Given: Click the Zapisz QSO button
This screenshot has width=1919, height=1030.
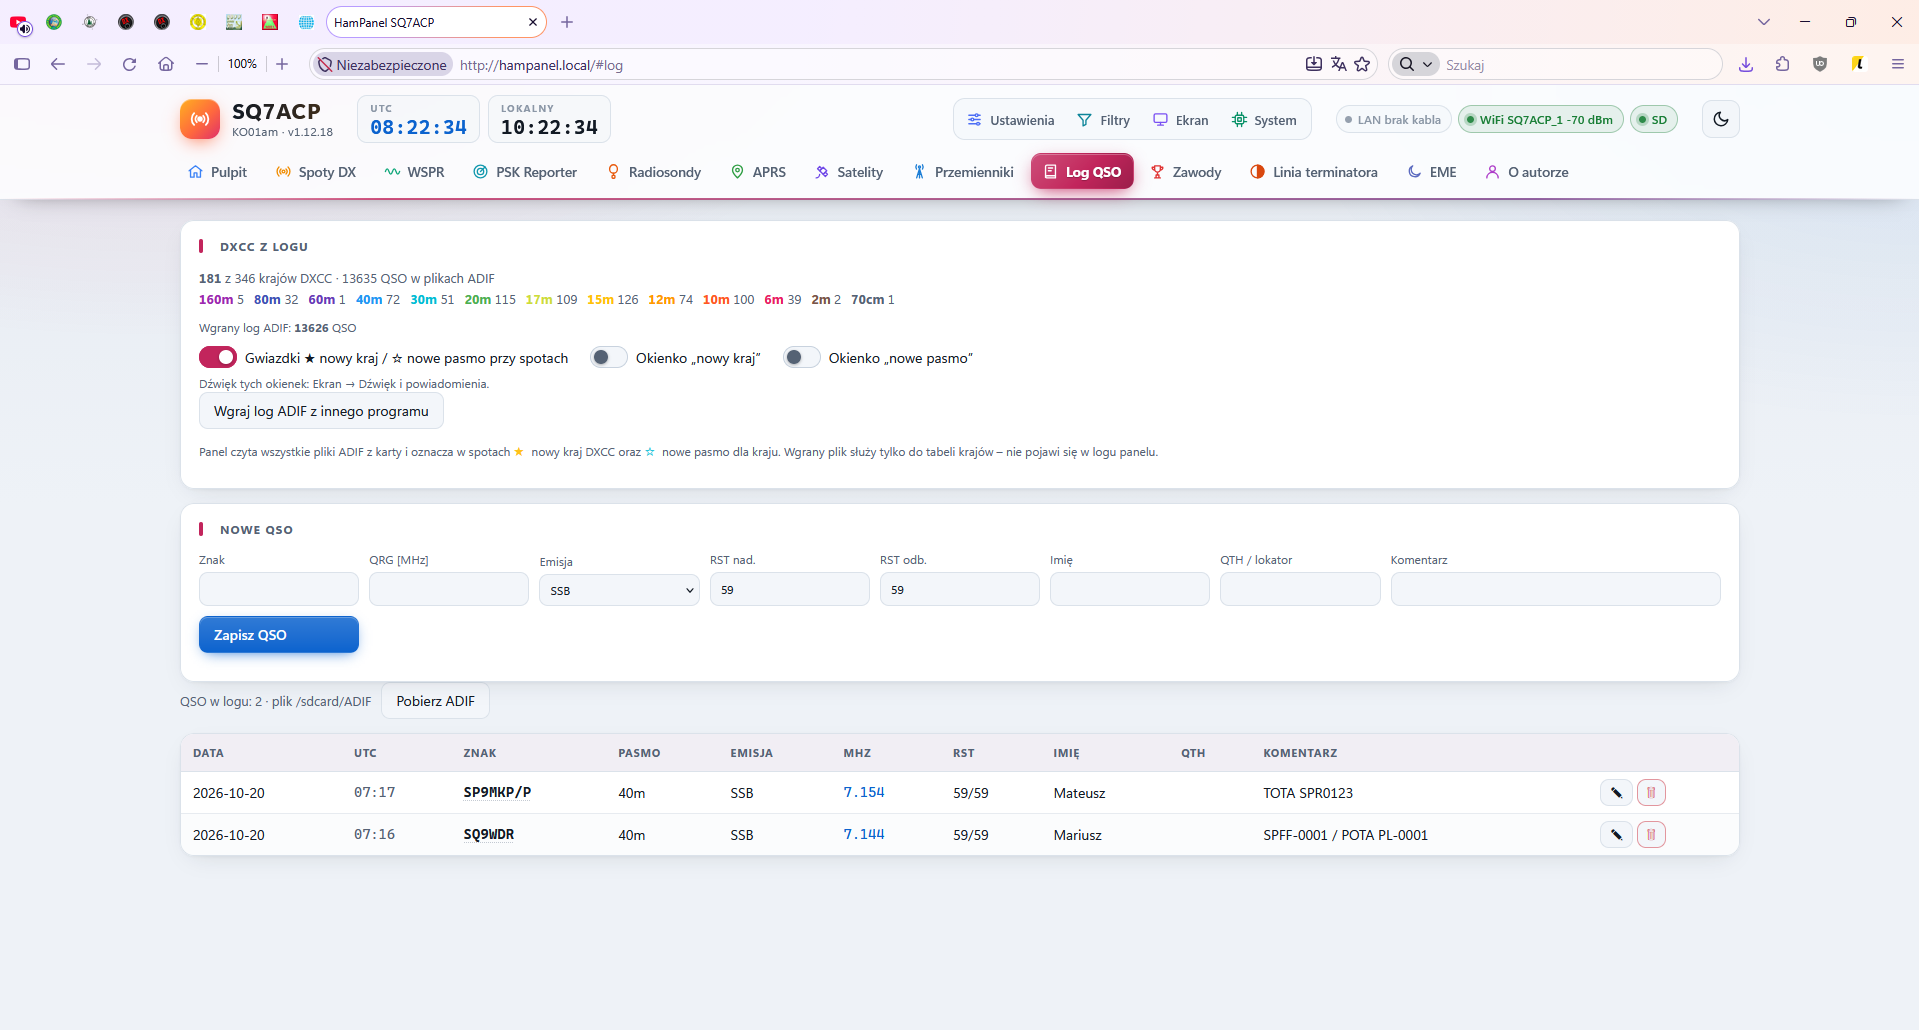Looking at the screenshot, I should tap(279, 635).
